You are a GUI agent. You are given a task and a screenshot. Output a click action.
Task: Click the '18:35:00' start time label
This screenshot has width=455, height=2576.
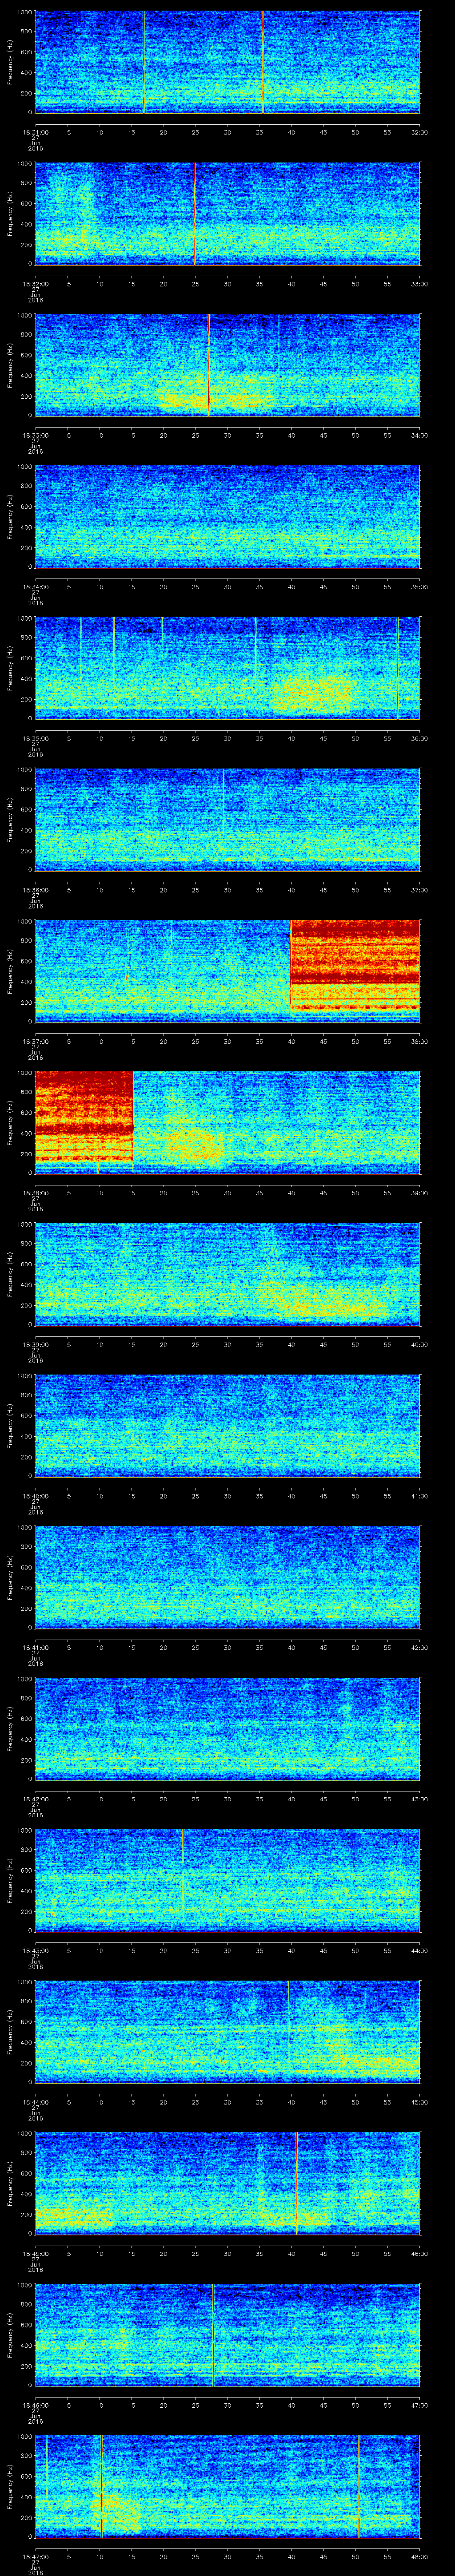35,738
